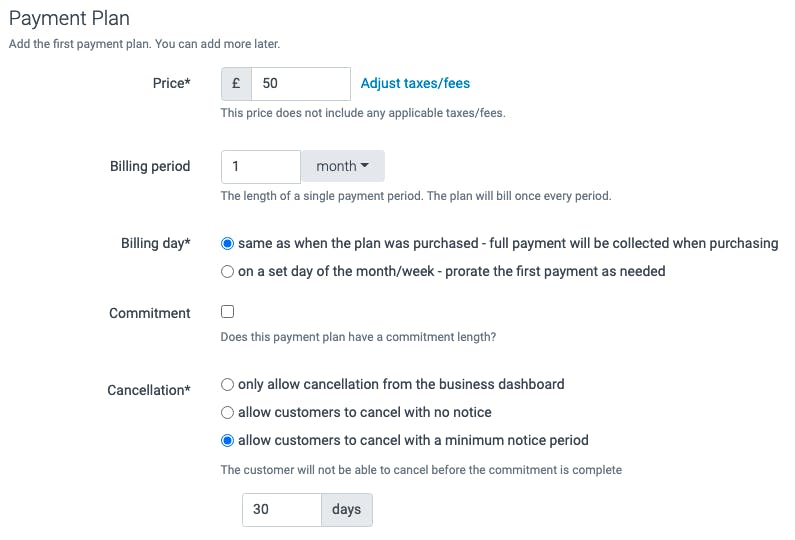Screen dimensions: 795x540
Task: Click the Commitment field label
Action: [150, 313]
